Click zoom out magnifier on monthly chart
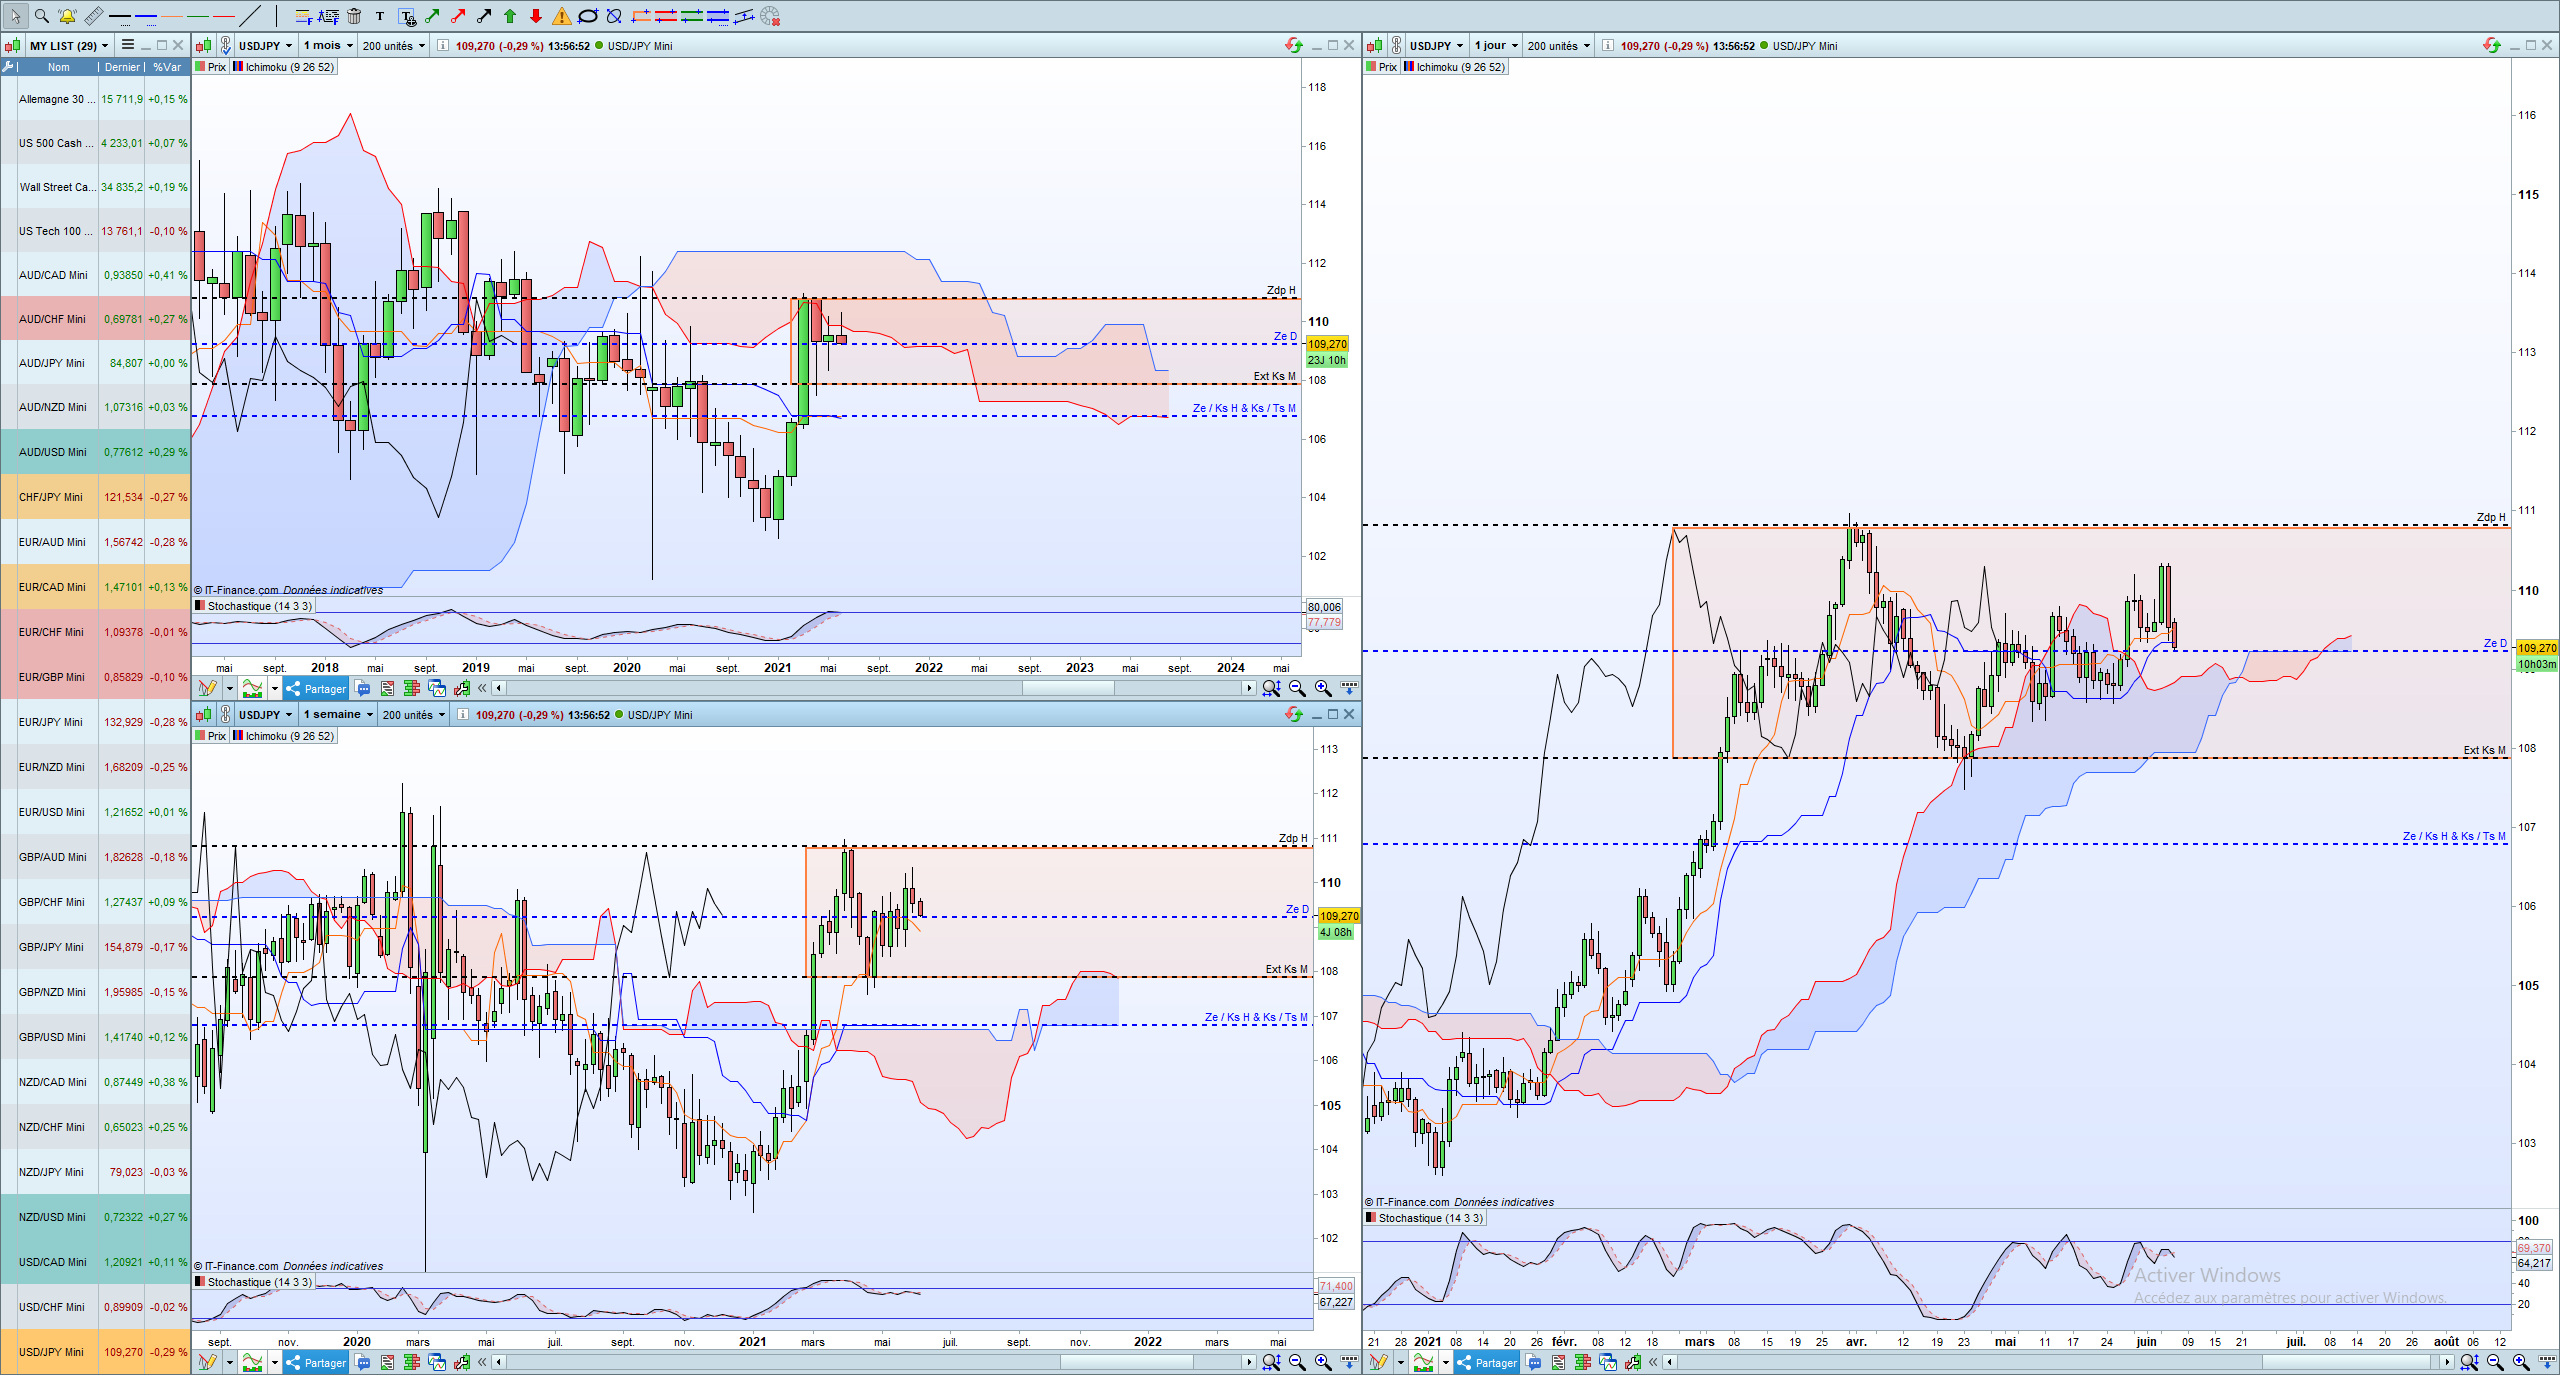Viewport: 2560px width, 1375px height. click(1297, 688)
